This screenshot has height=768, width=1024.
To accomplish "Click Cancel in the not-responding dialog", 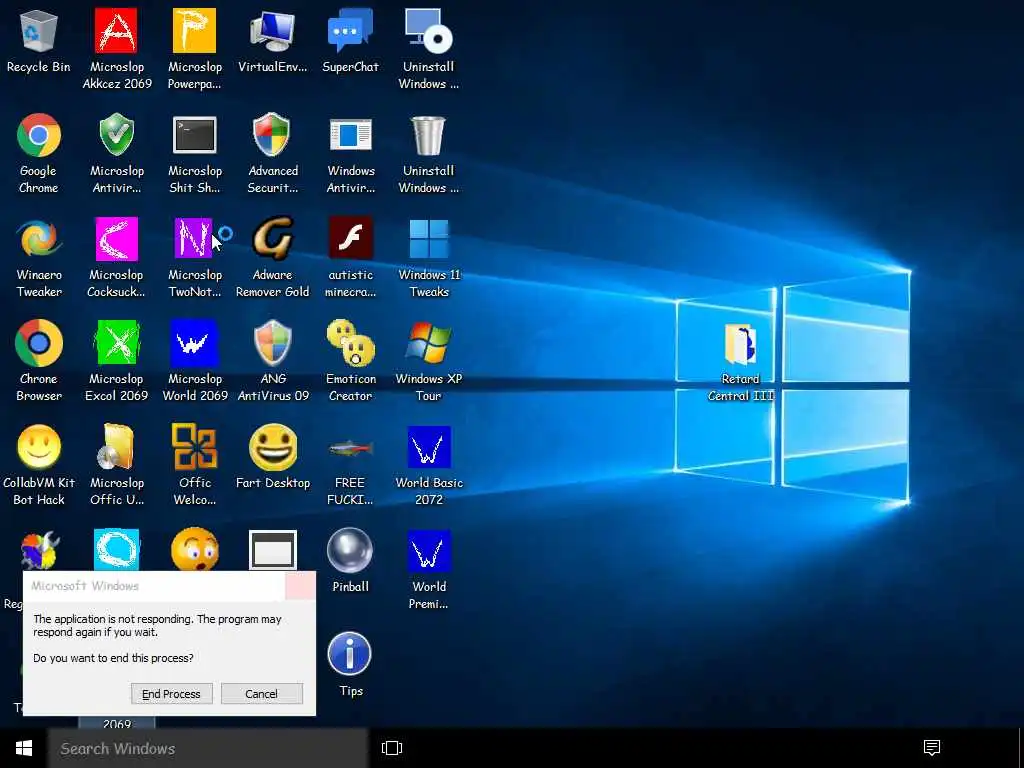I will (261, 694).
